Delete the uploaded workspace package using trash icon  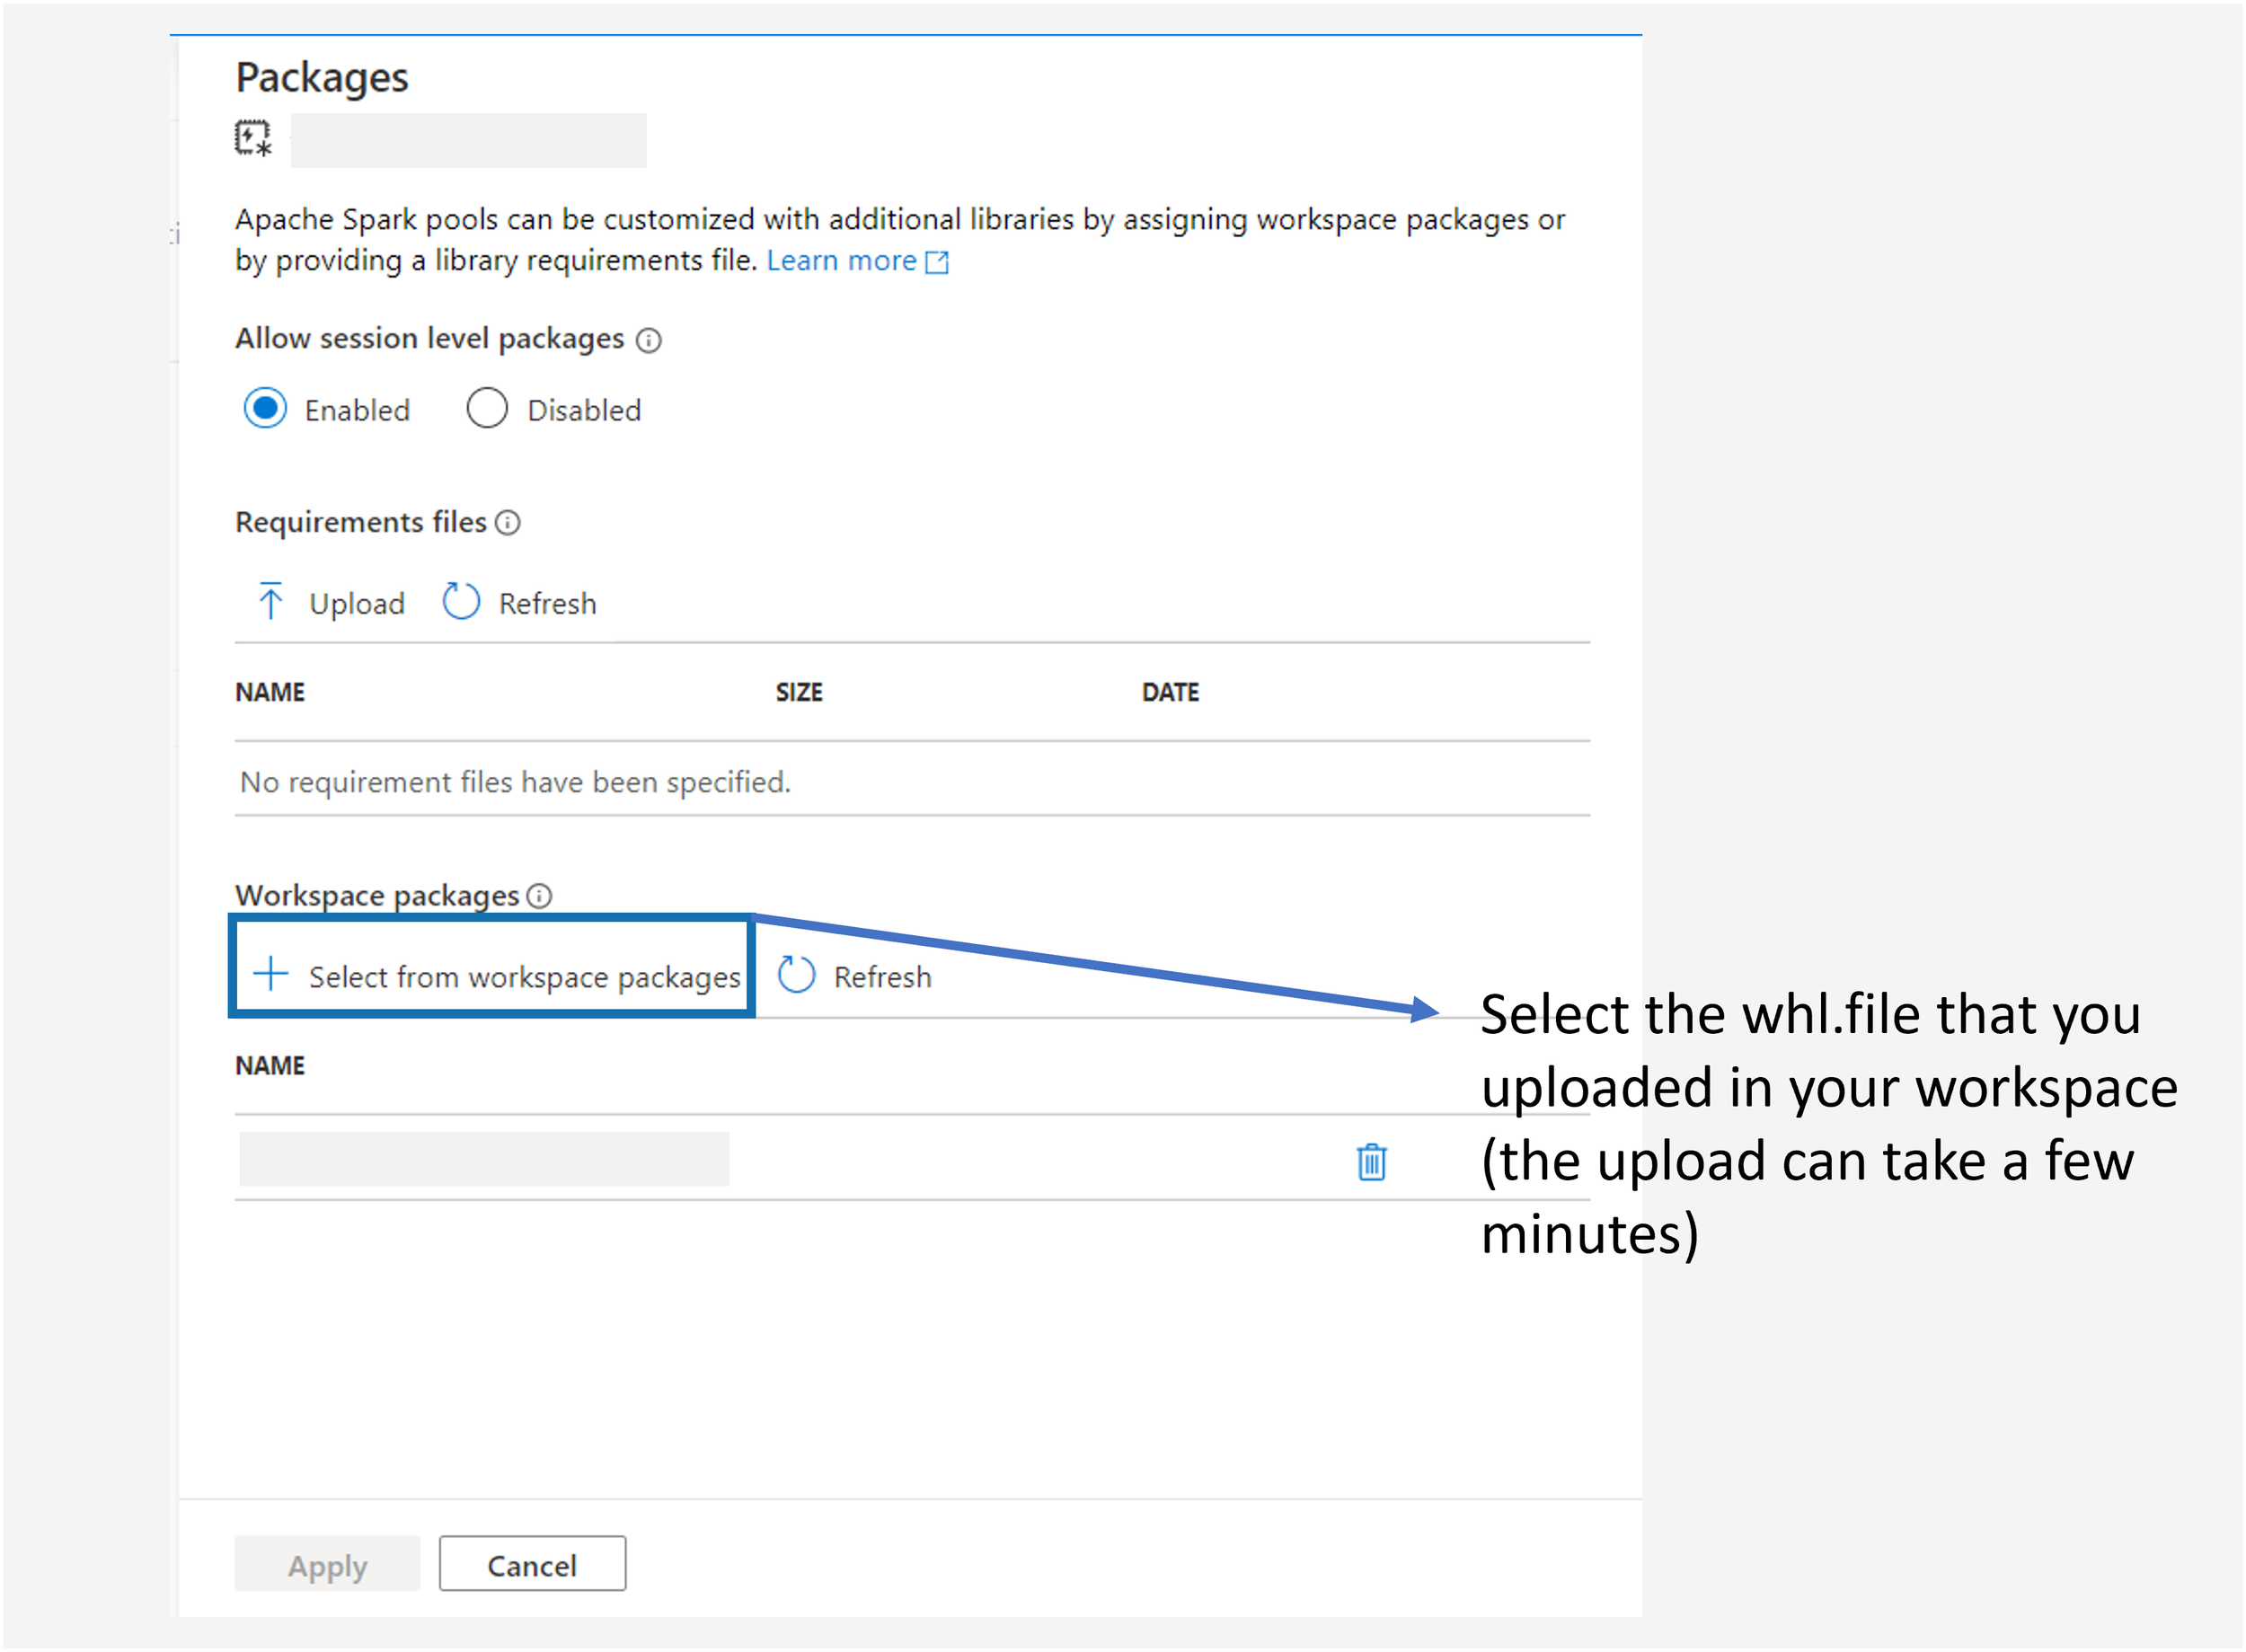point(1371,1161)
